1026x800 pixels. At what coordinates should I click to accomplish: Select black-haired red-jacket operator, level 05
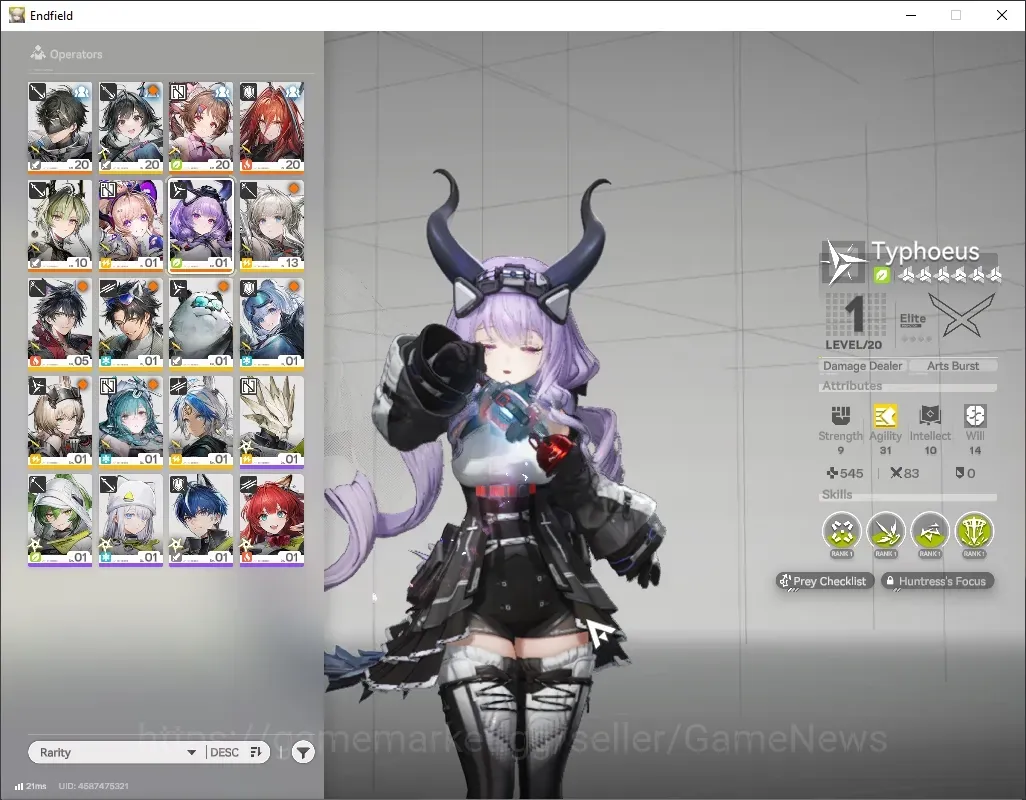point(60,323)
